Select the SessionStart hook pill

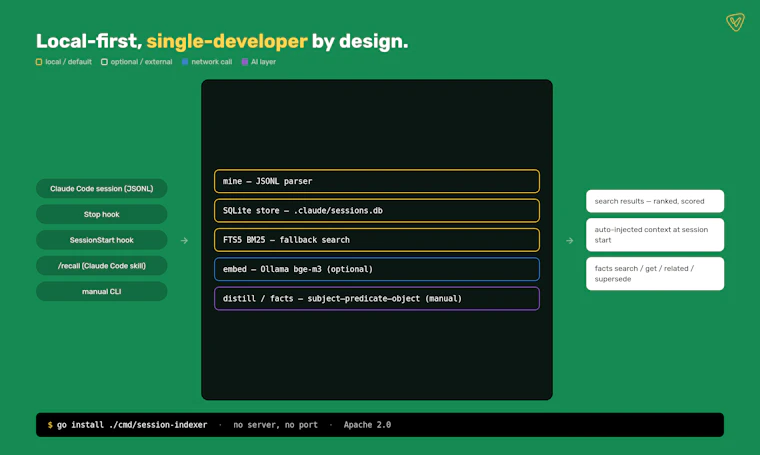coord(102,240)
